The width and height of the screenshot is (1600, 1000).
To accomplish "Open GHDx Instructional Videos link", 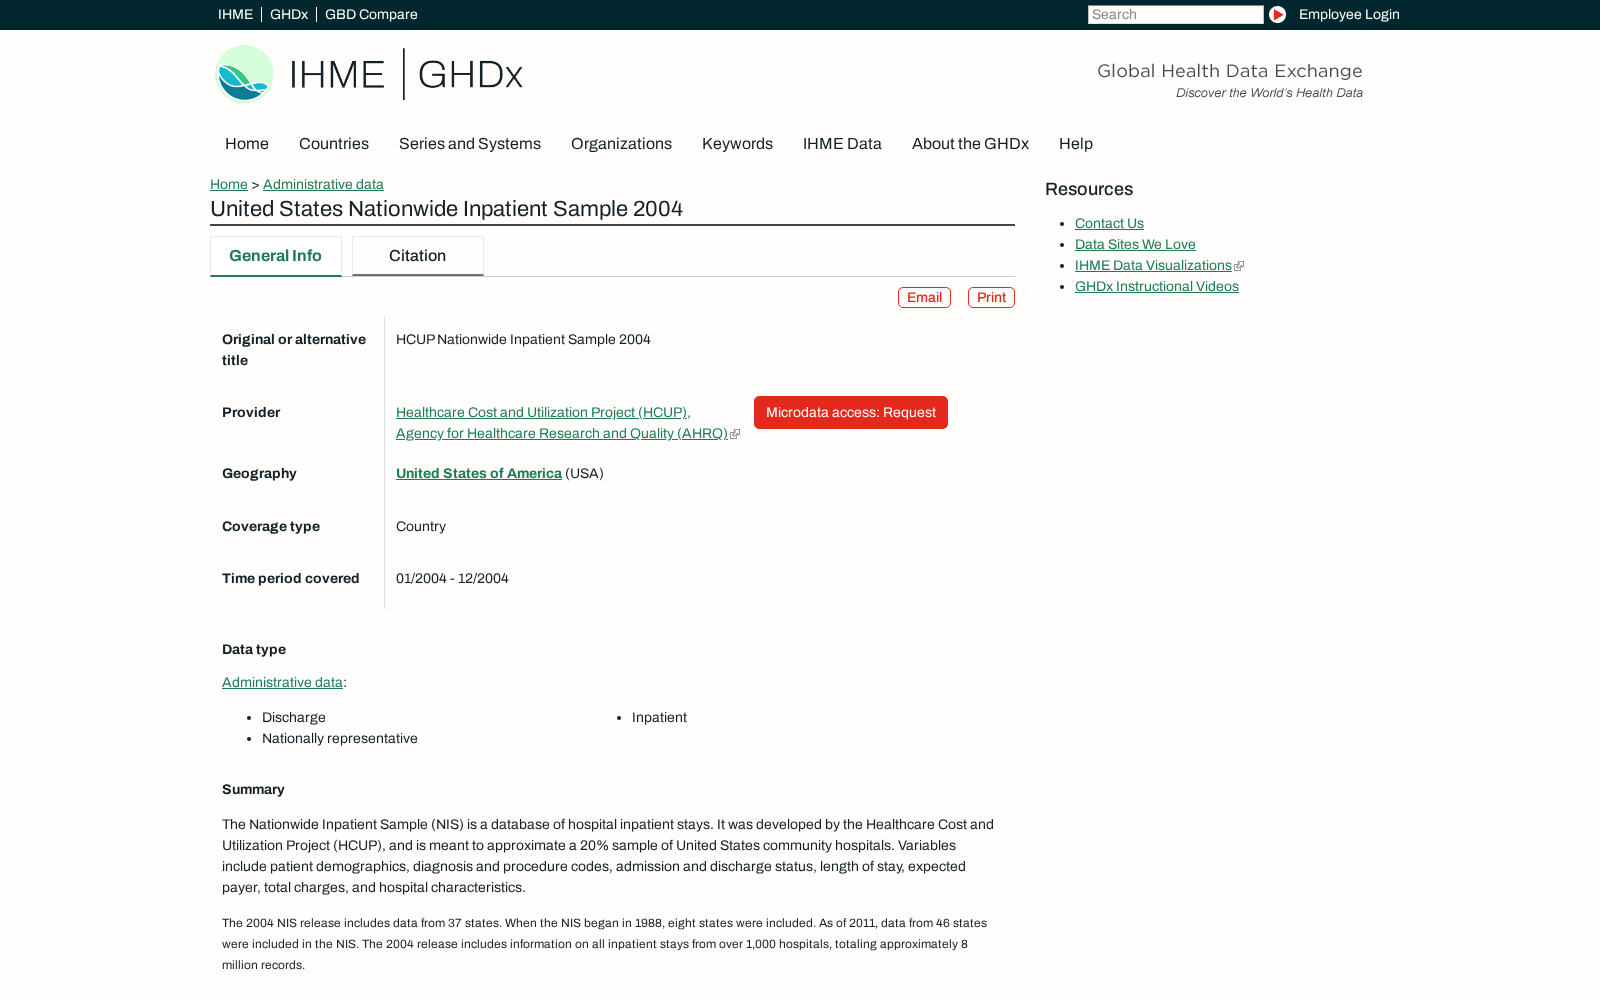I will [1157, 286].
